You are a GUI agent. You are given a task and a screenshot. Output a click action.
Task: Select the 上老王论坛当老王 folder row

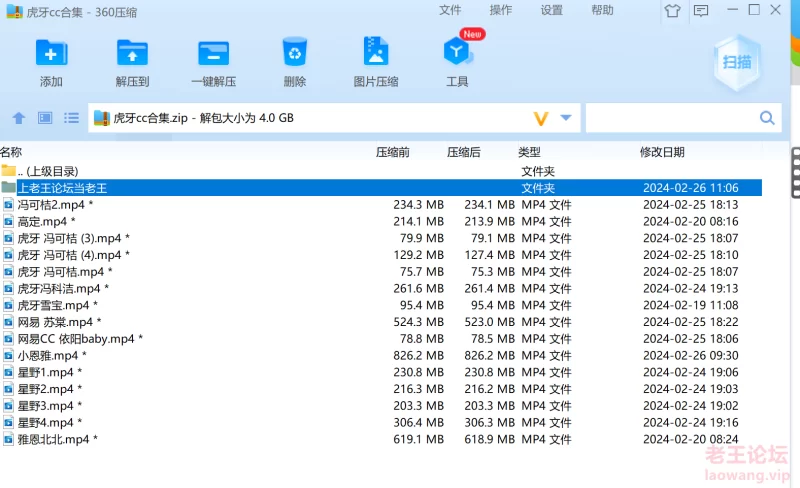tap(381, 188)
